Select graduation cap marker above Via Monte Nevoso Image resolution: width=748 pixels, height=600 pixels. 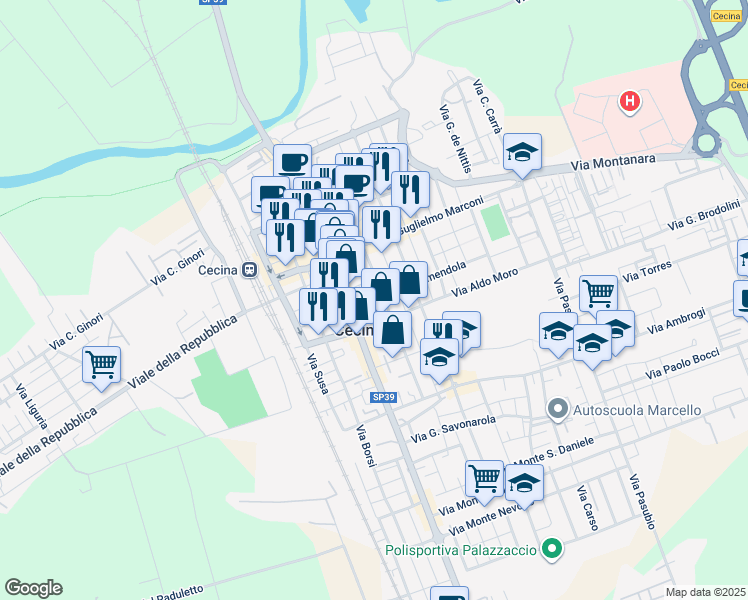click(524, 483)
